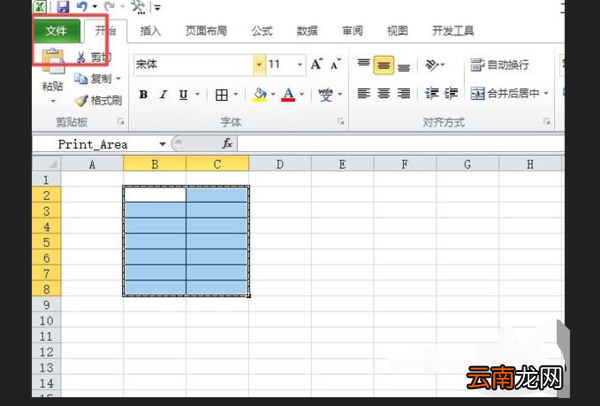The image size is (600, 406).
Task: Switch to the 数据 (Data) tab
Action: (307, 31)
